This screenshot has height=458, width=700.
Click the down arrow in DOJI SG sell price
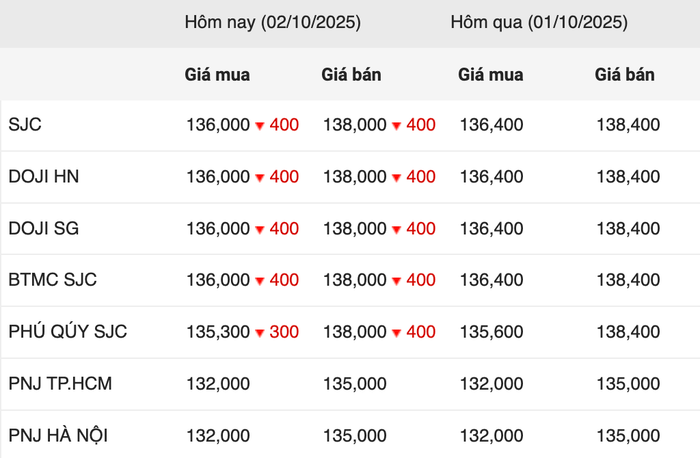pyautogui.click(x=397, y=230)
